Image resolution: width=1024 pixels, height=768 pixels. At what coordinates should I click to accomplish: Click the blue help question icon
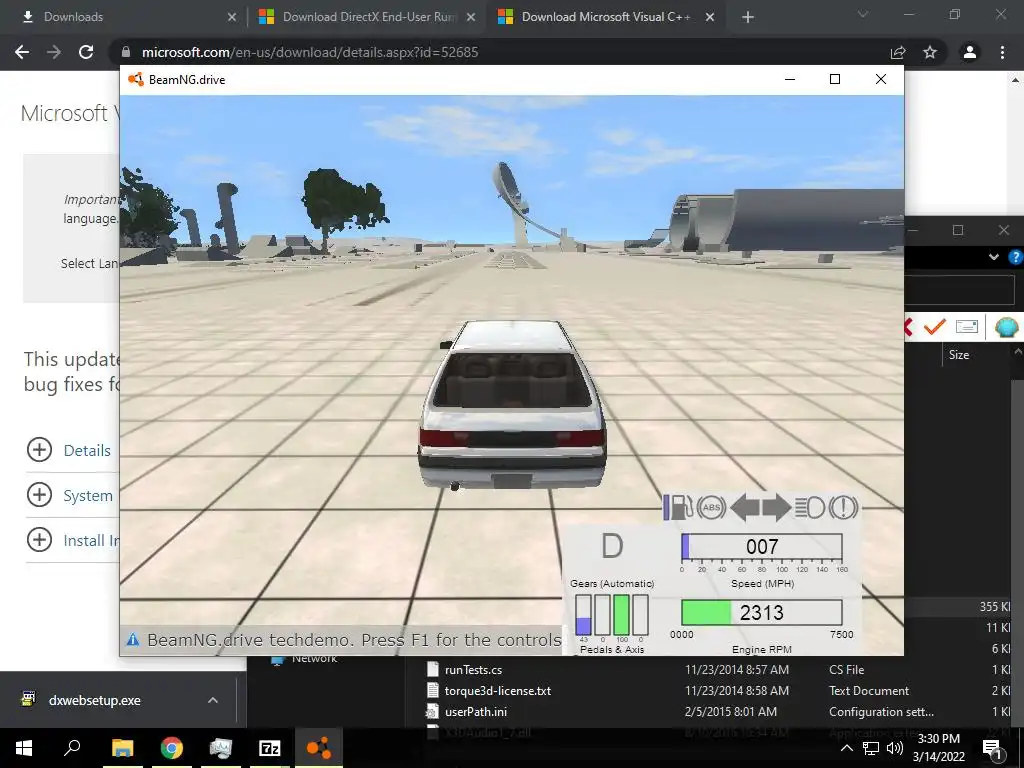click(1016, 257)
